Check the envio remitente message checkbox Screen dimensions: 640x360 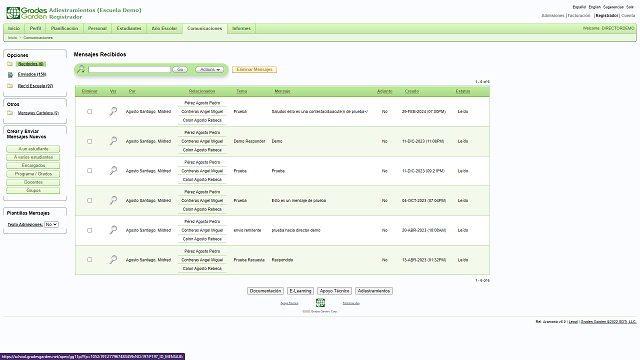(x=89, y=230)
